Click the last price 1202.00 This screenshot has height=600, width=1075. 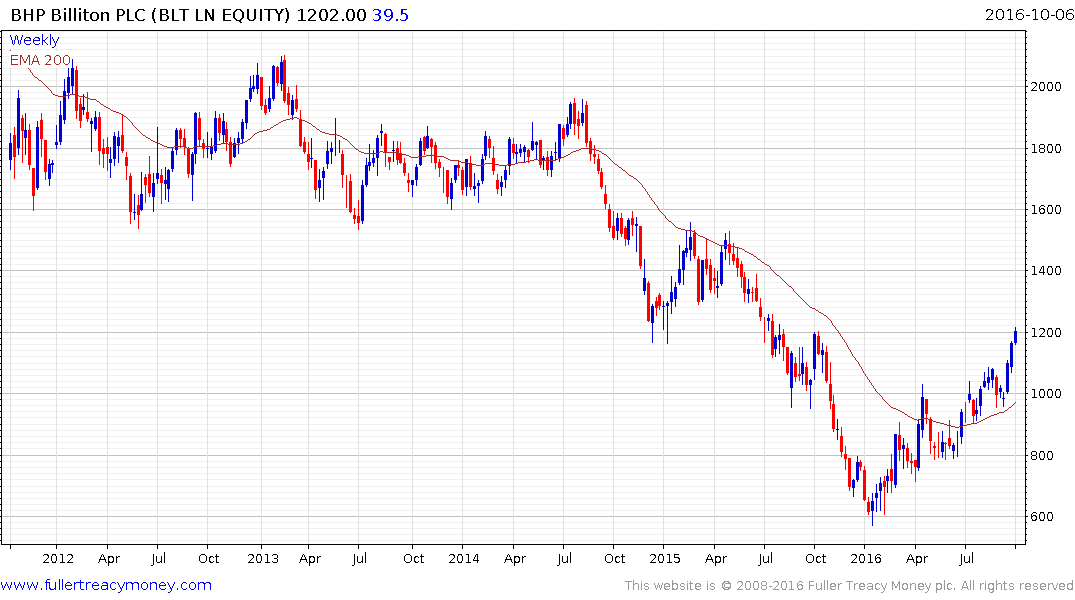[332, 15]
